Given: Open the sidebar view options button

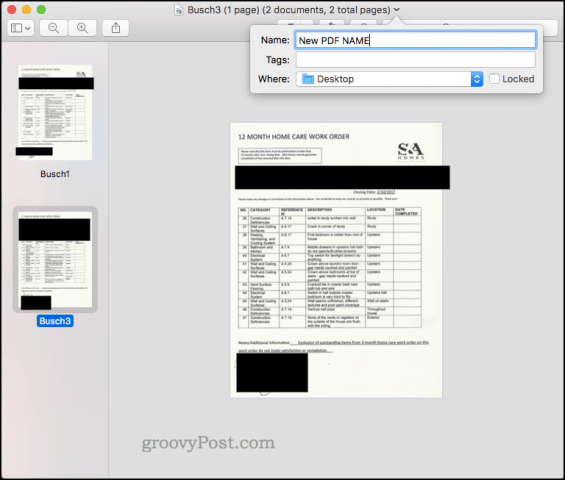Looking at the screenshot, I should pyautogui.click(x=21, y=28).
